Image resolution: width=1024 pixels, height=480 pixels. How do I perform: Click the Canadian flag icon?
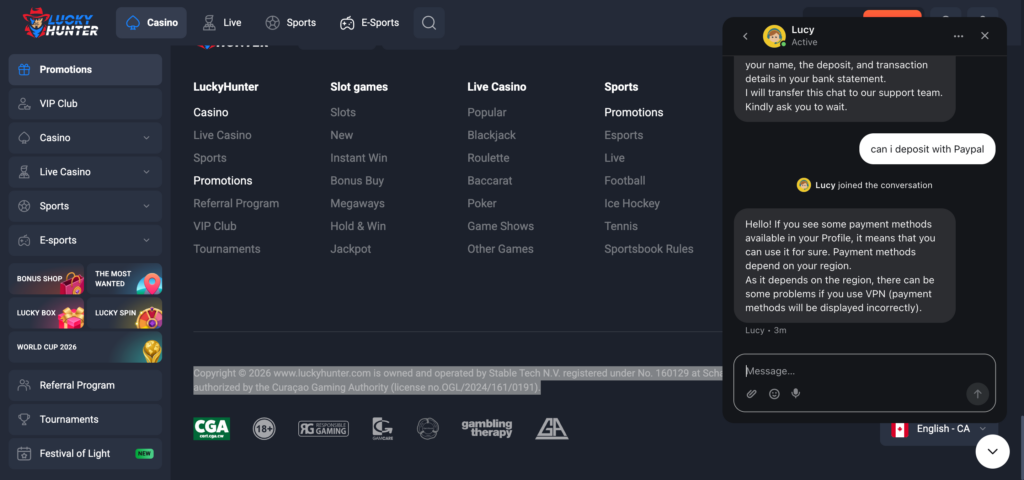900,429
